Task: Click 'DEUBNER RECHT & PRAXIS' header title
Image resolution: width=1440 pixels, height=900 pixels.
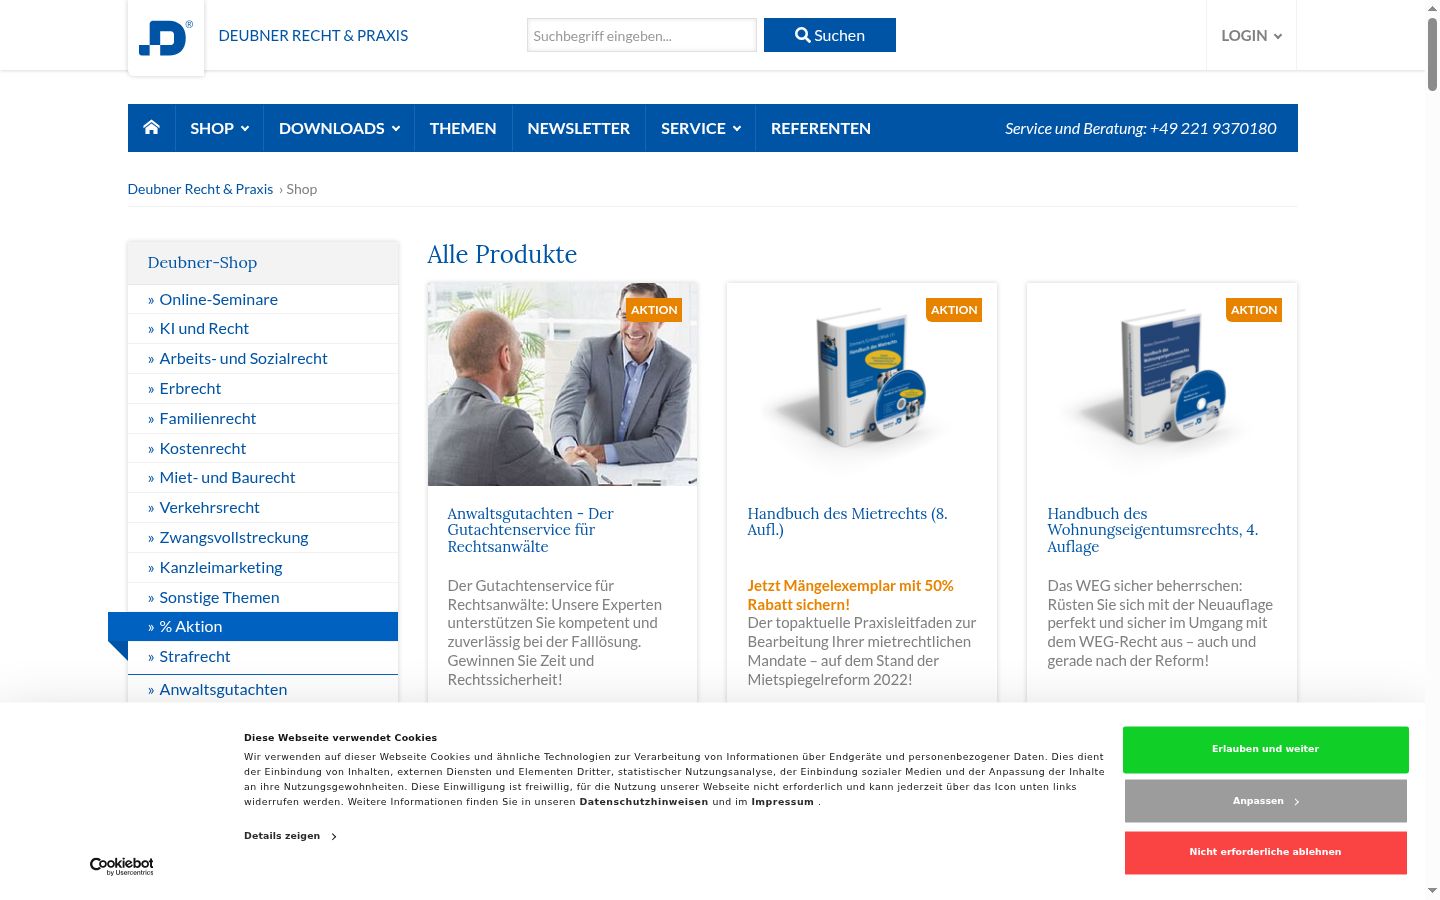Action: point(313,36)
